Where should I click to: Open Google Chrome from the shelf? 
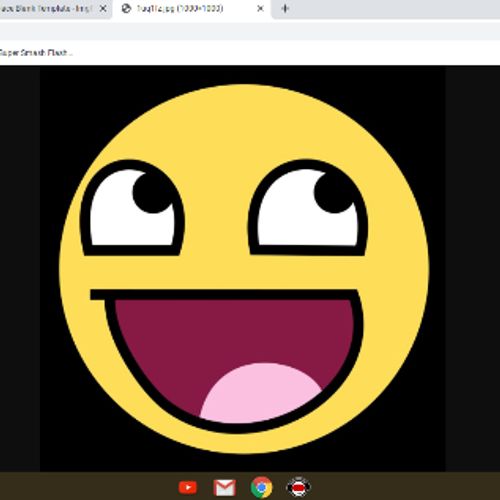pyautogui.click(x=262, y=487)
